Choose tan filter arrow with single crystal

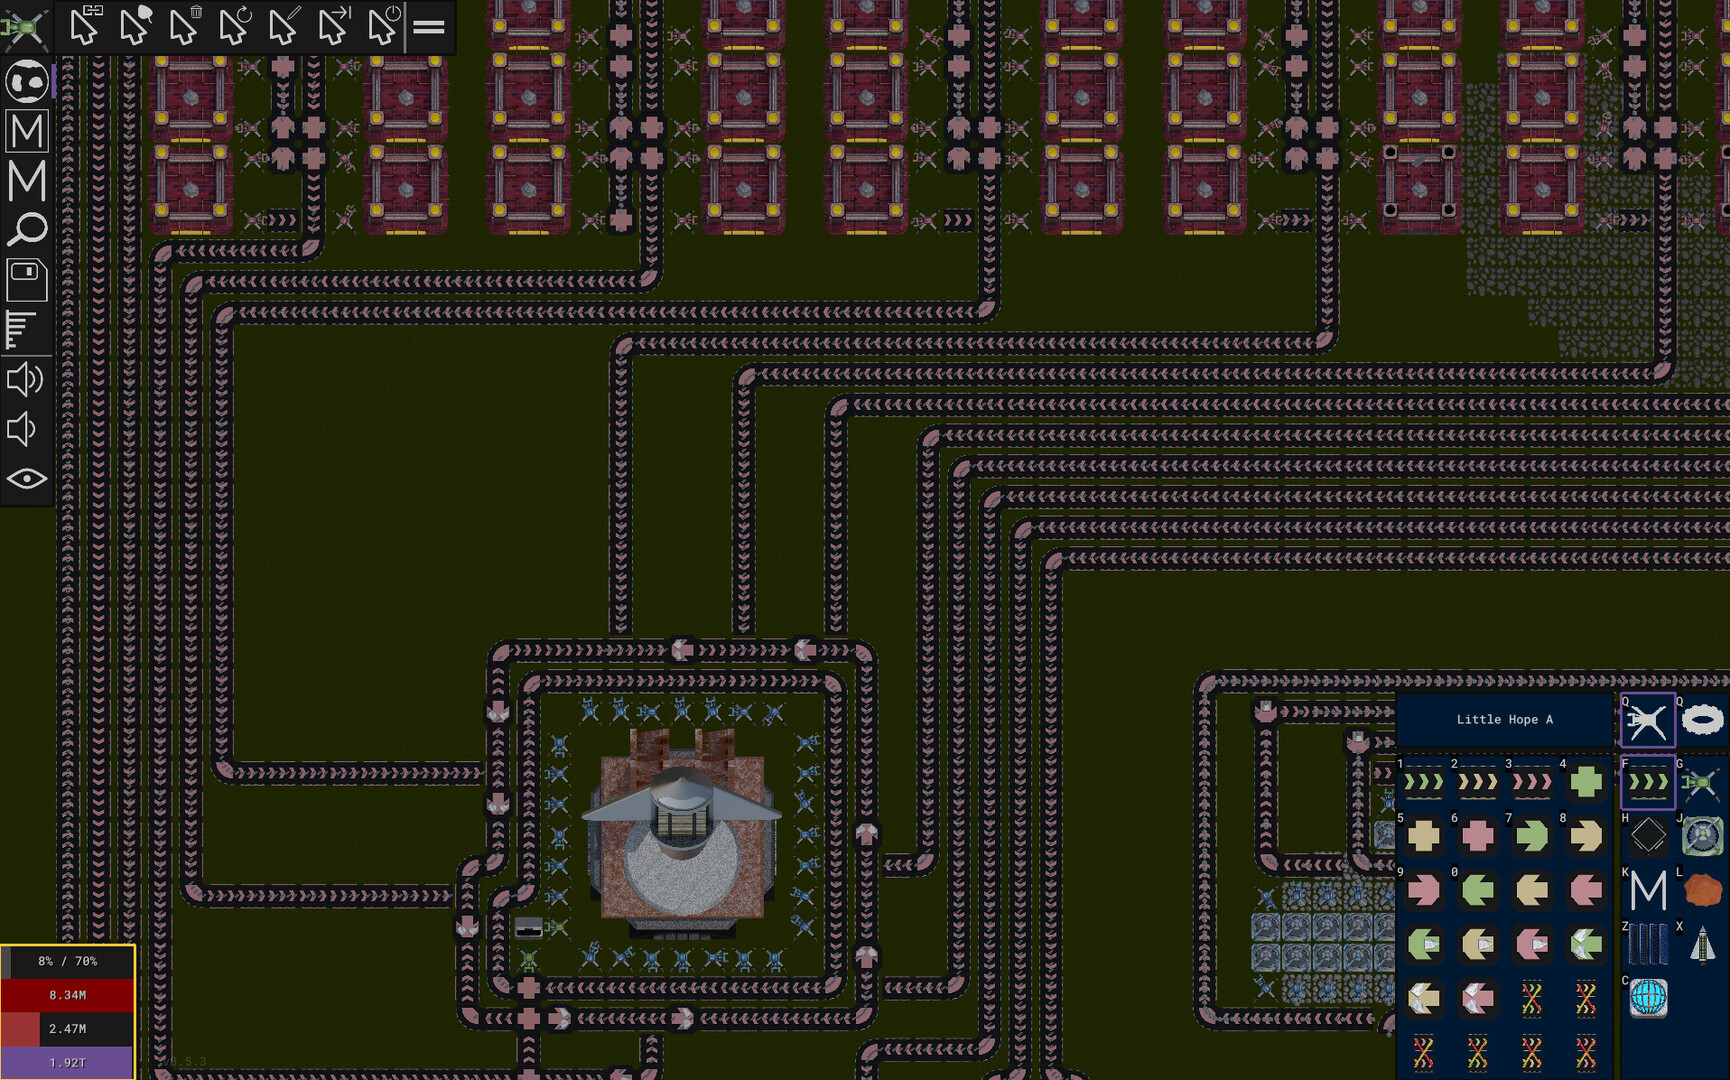tap(1477, 944)
